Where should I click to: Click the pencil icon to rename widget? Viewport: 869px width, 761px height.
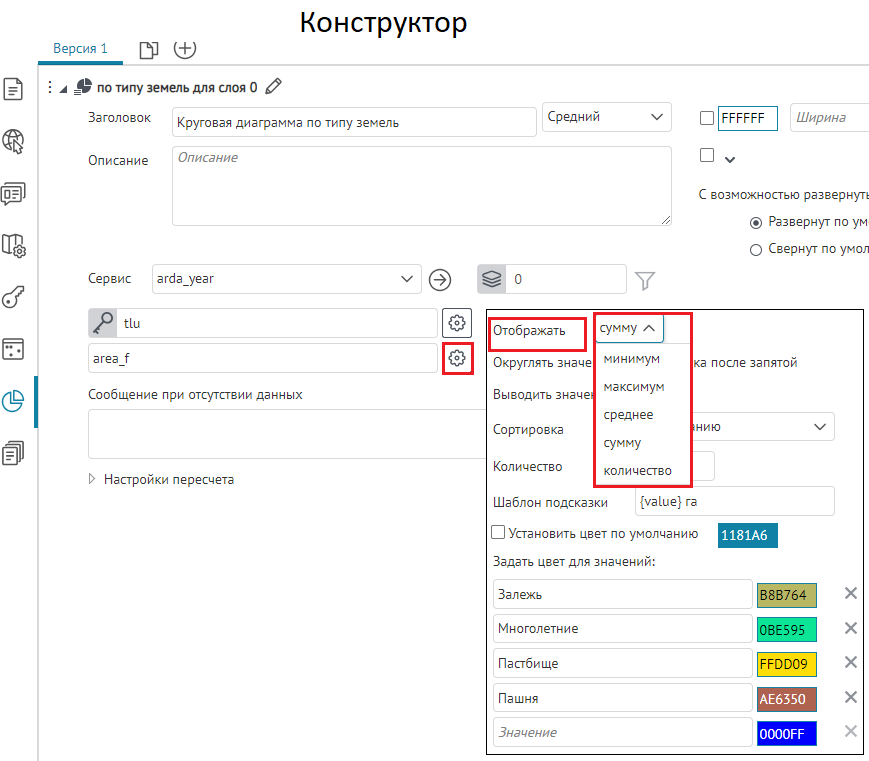pos(274,87)
